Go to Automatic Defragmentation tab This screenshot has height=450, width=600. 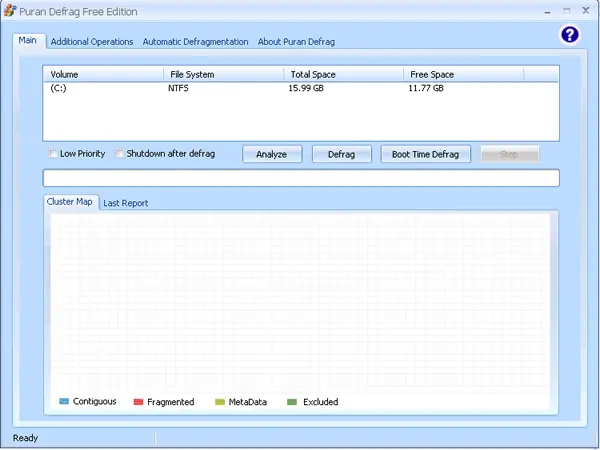point(195,42)
